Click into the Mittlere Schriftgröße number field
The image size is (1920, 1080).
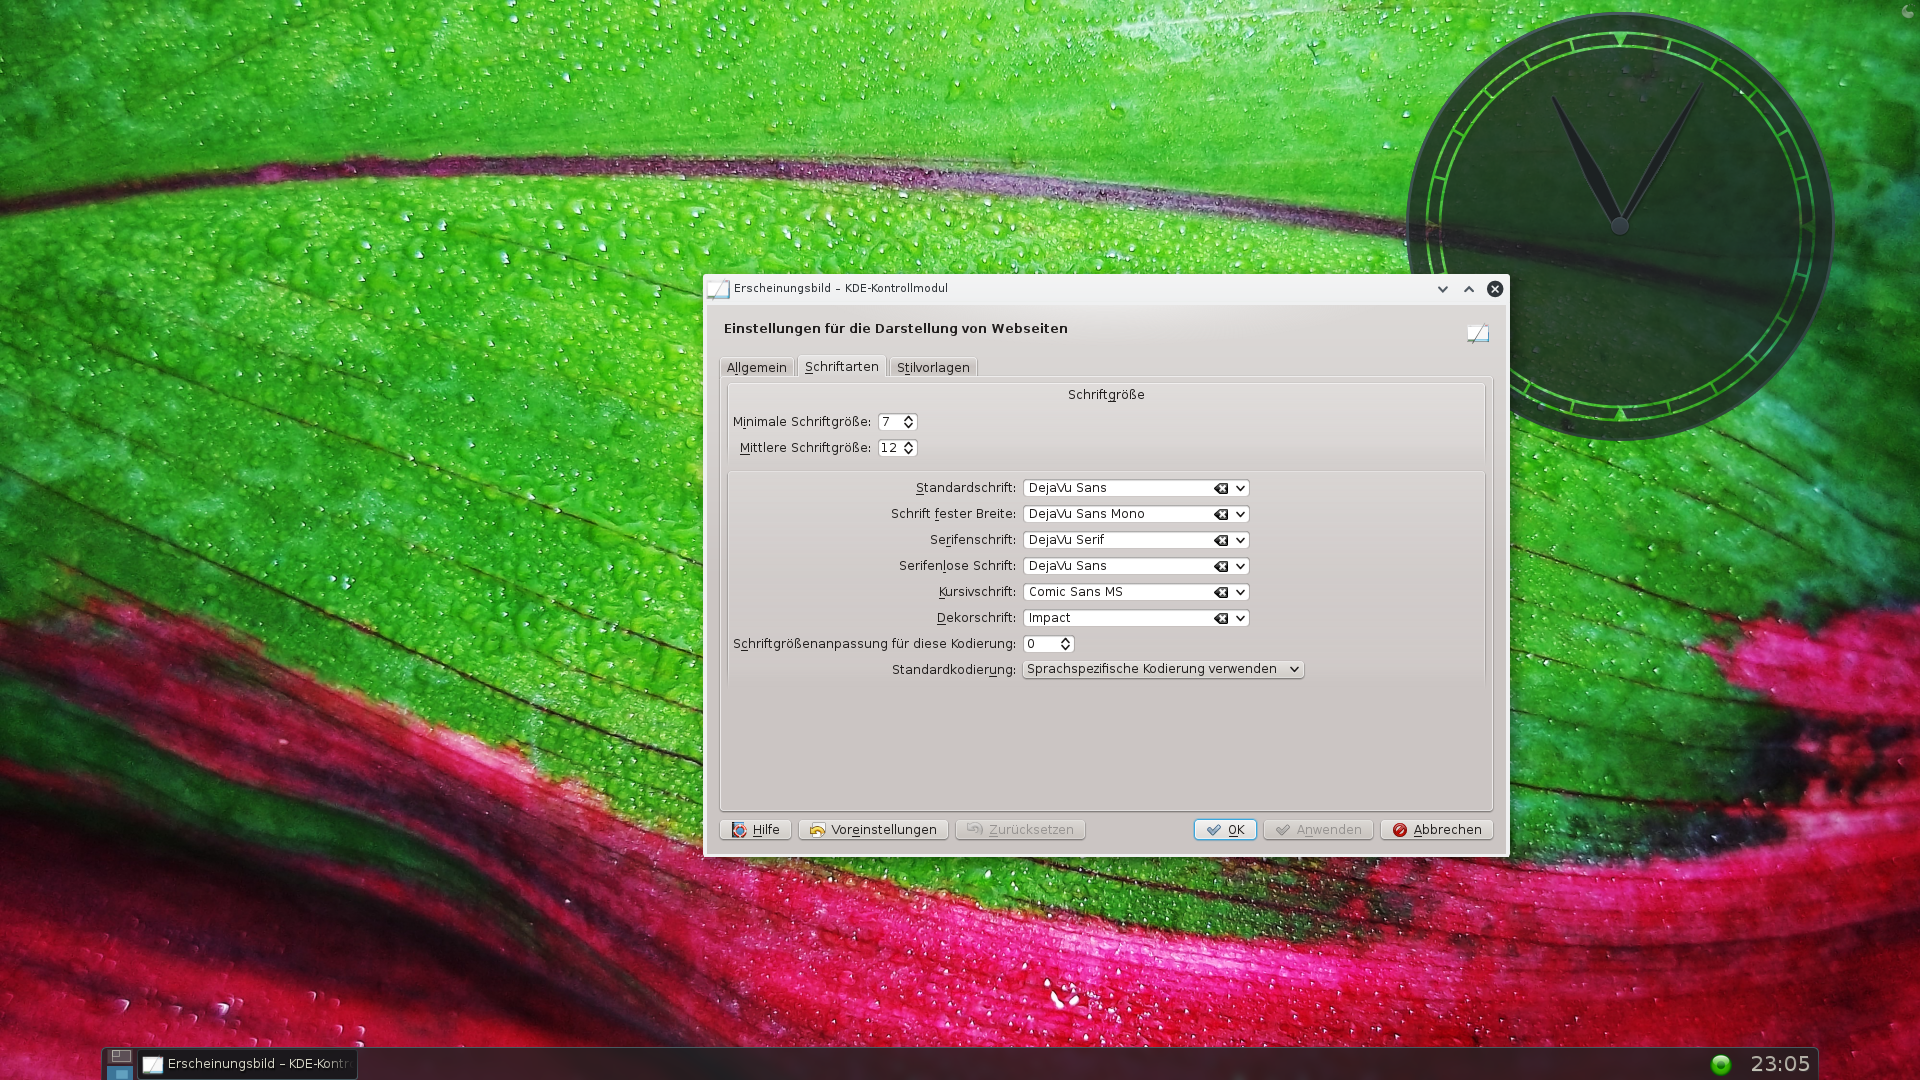889,448
